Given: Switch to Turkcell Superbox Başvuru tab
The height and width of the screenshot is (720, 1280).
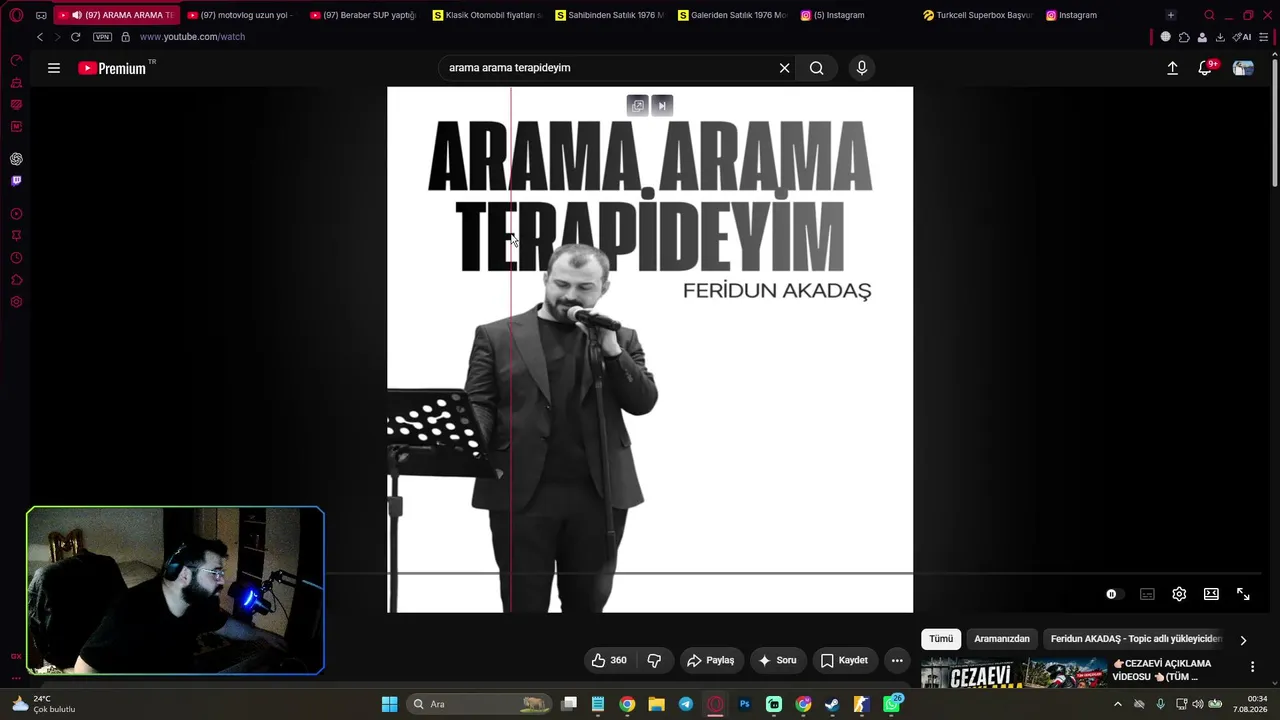Looking at the screenshot, I should pos(978,15).
